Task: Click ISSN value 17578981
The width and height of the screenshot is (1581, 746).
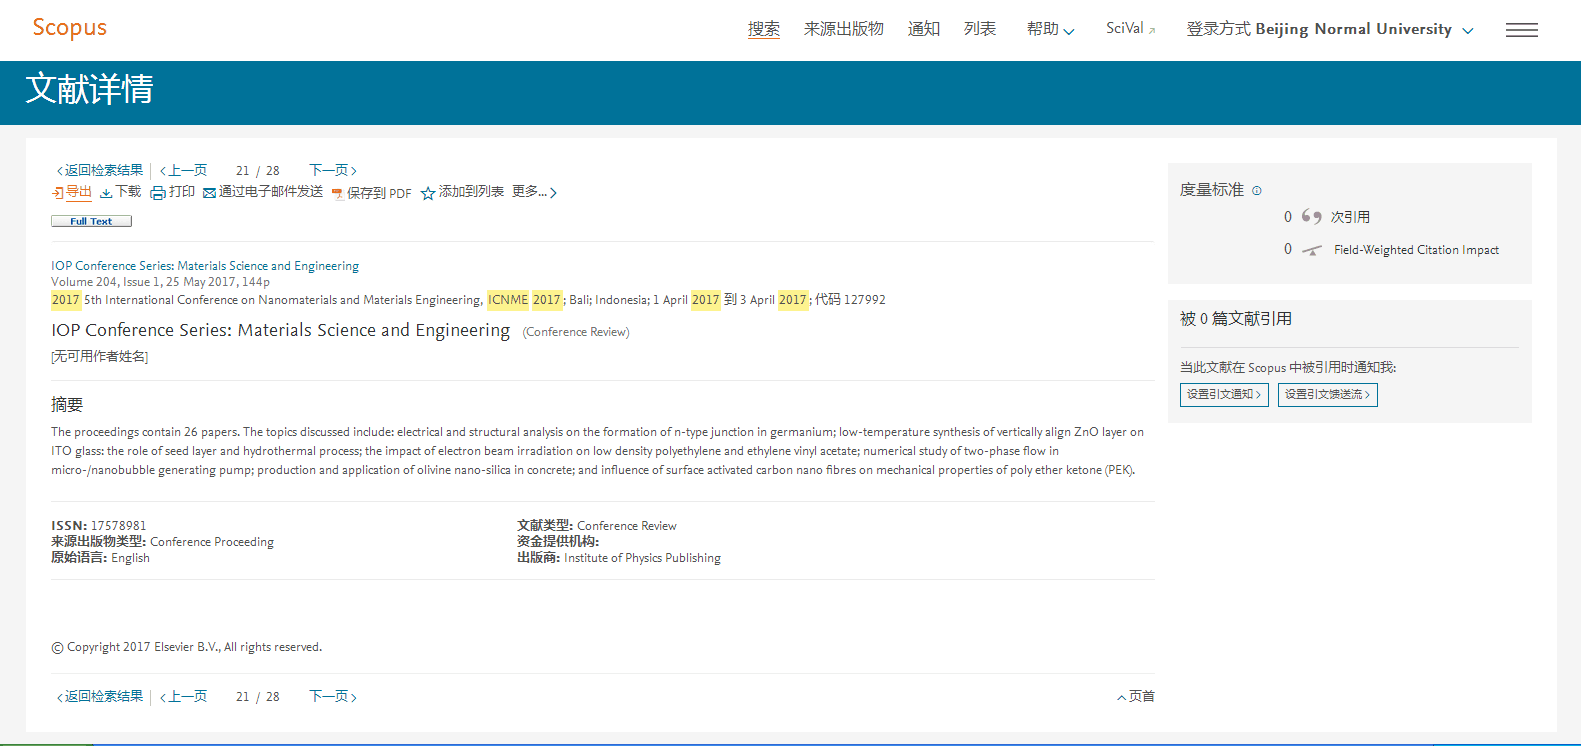Action: tap(119, 526)
